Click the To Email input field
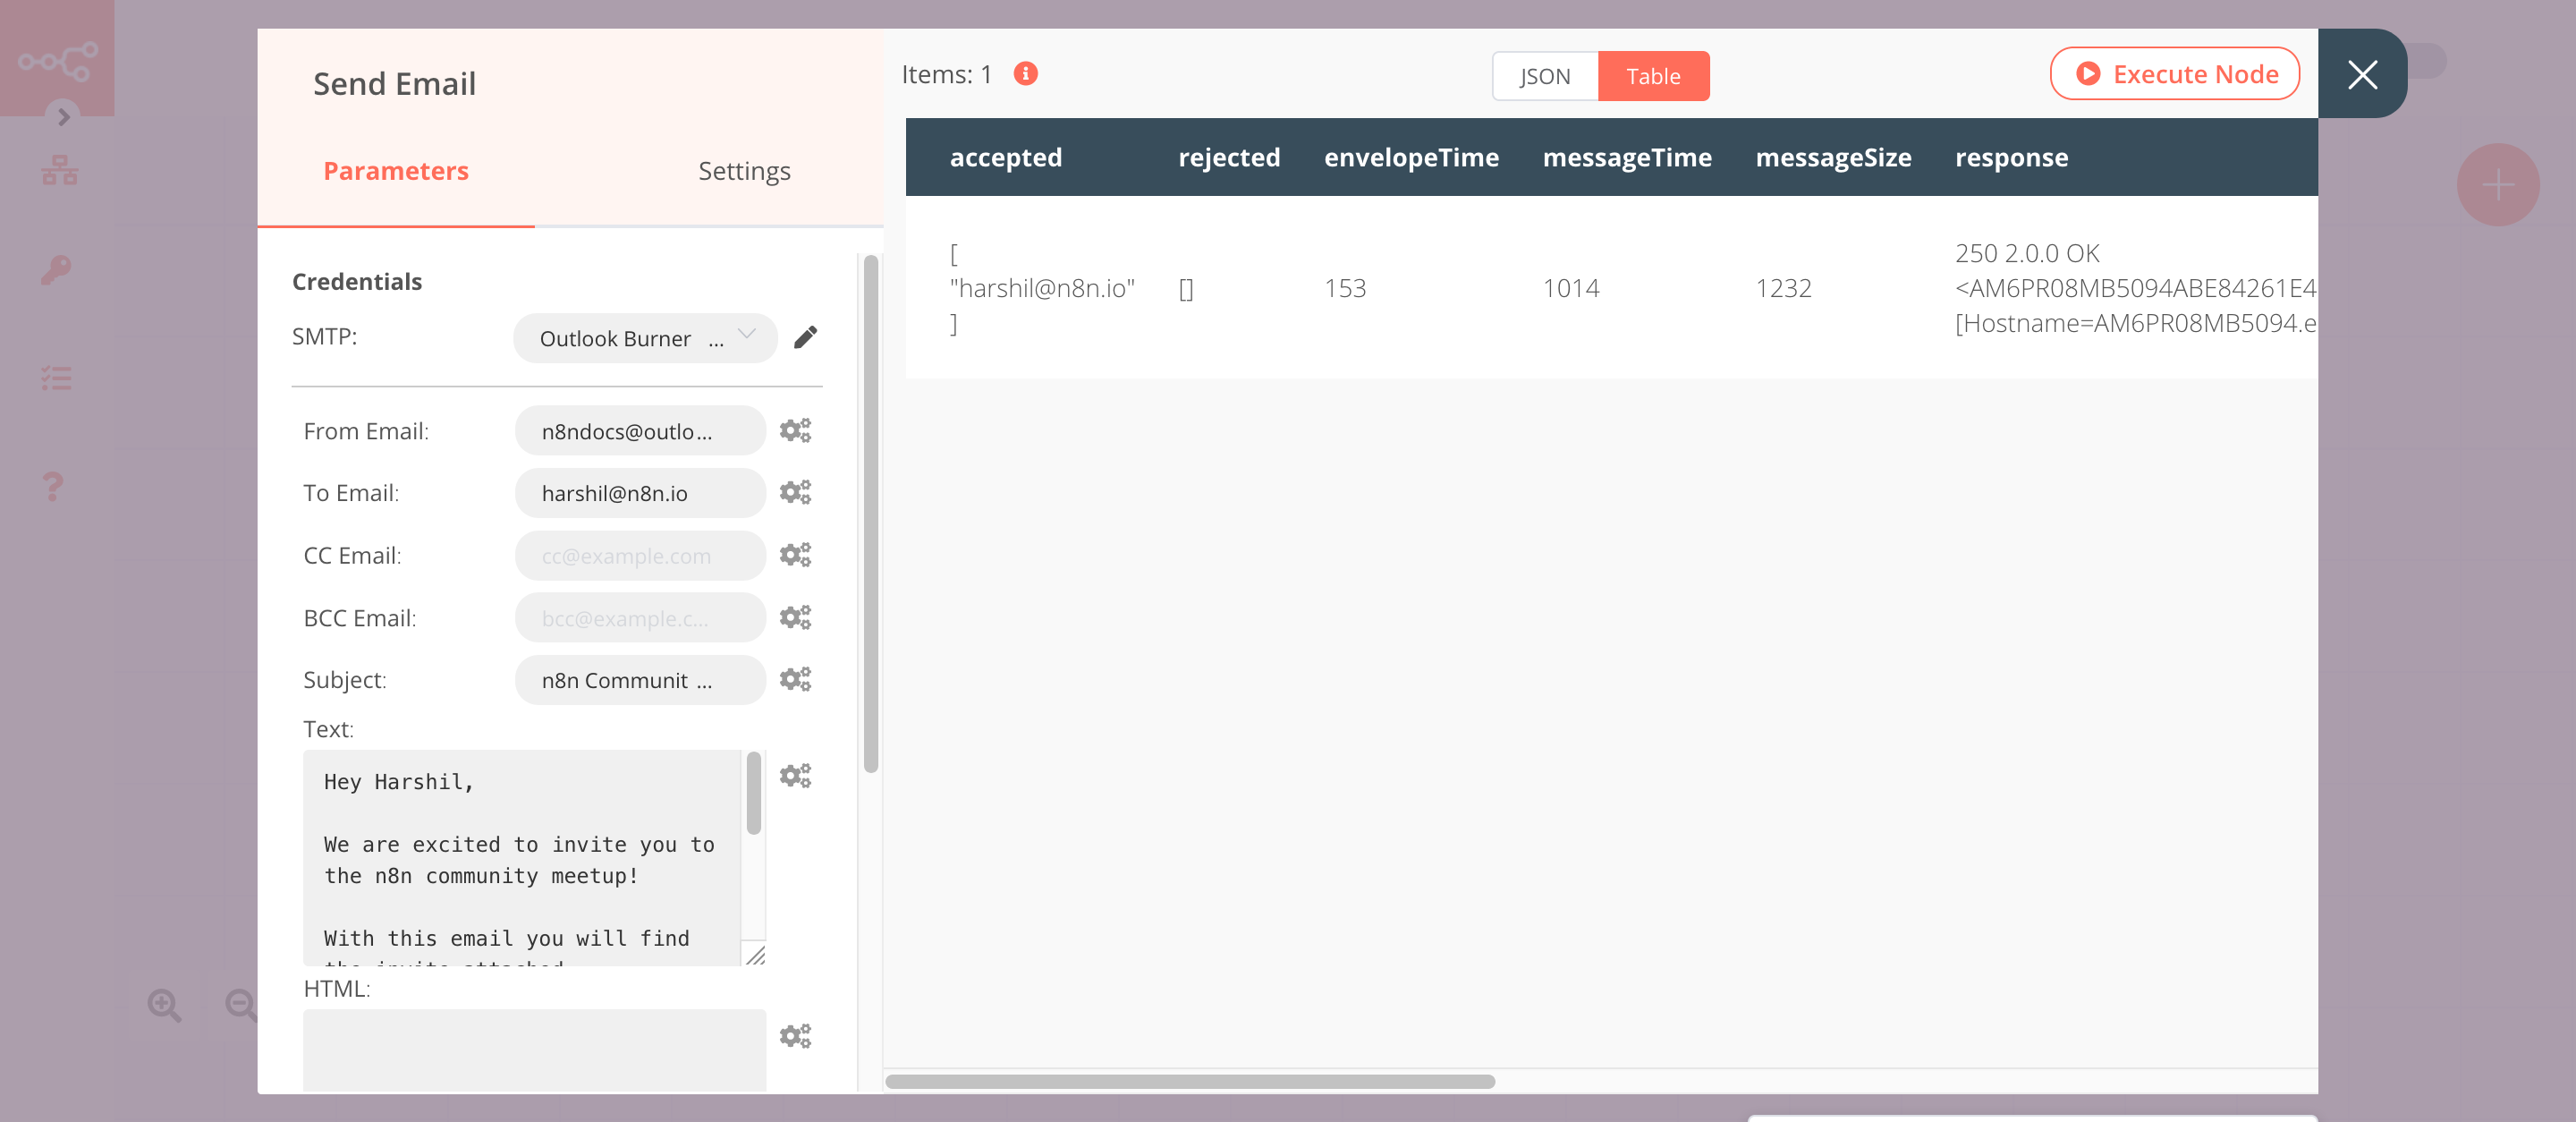Image resolution: width=2576 pixels, height=1122 pixels. (636, 493)
